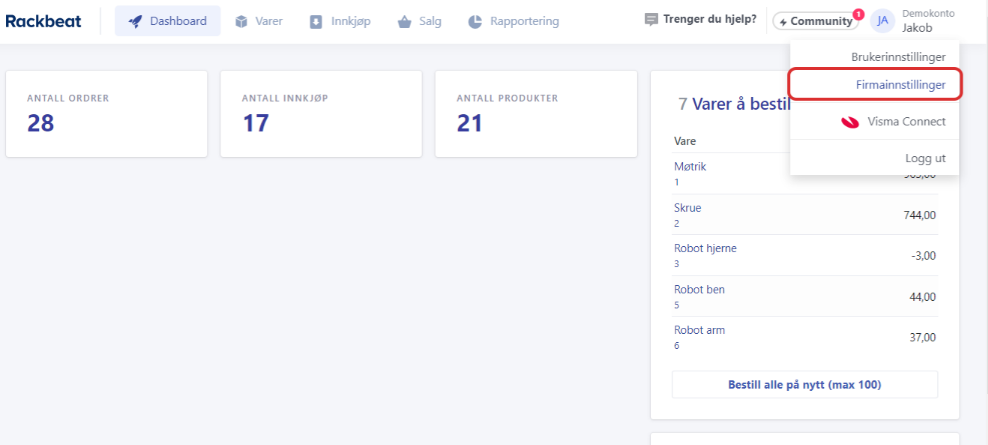The height and width of the screenshot is (445, 988).
Task: Open the Skrue product link
Action: (688, 208)
